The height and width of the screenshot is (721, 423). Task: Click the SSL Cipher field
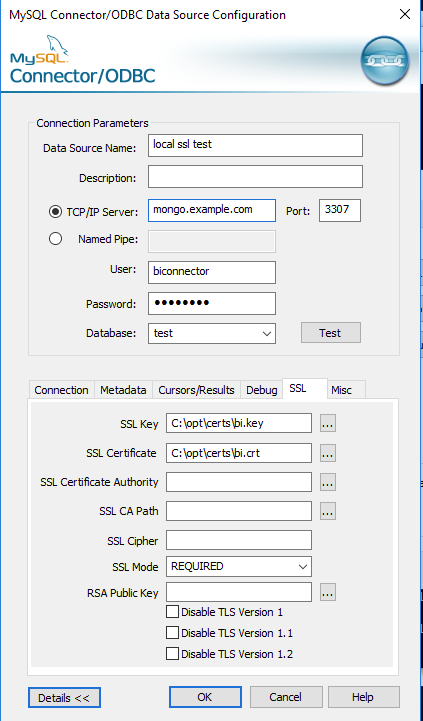point(239,540)
